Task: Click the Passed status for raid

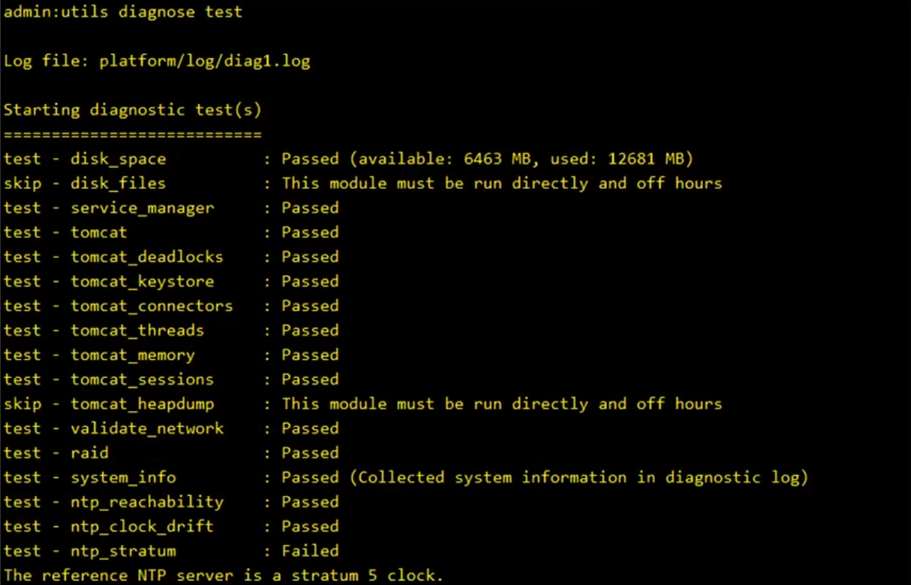Action: pyautogui.click(x=310, y=453)
